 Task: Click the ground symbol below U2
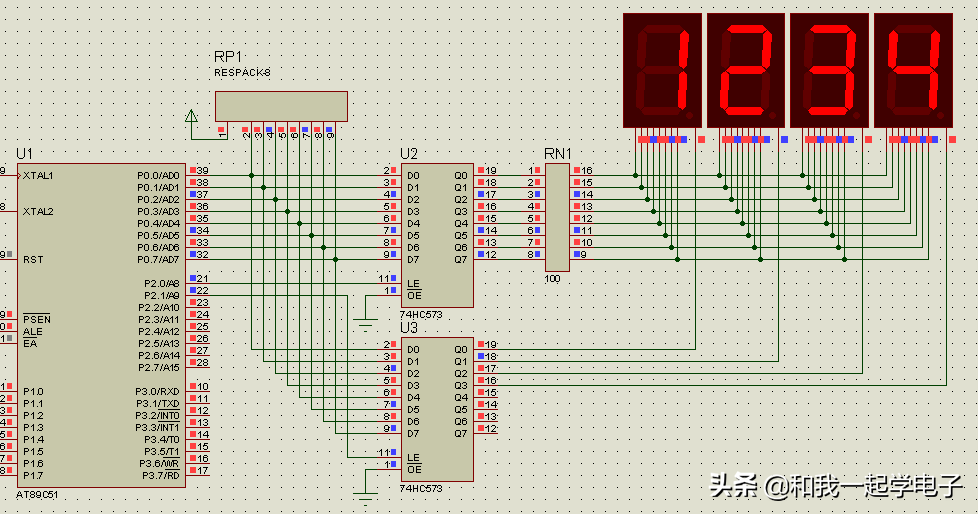tap(366, 325)
